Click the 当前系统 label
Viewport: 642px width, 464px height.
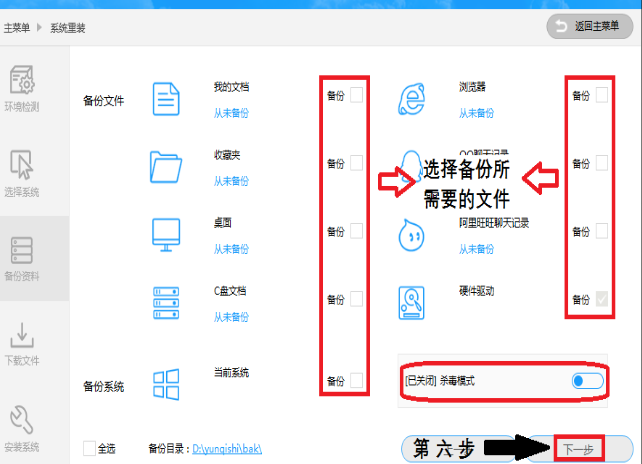231,373
